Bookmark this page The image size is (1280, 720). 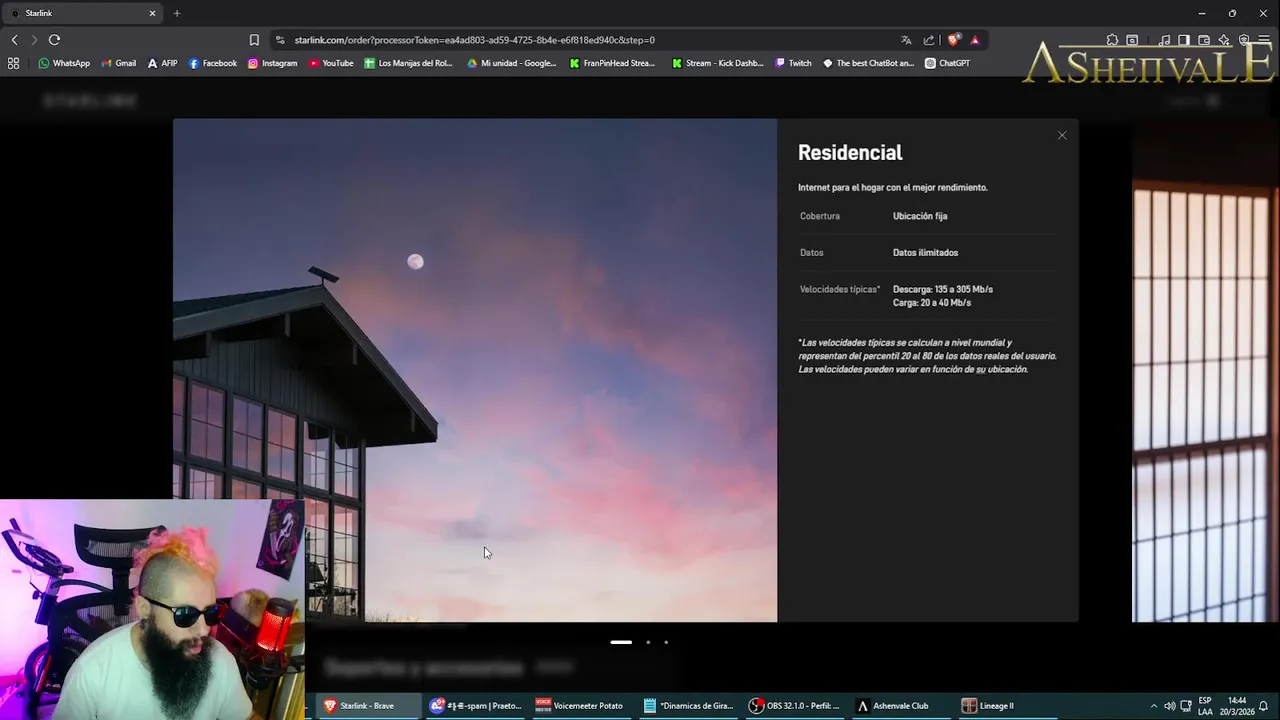click(x=254, y=40)
